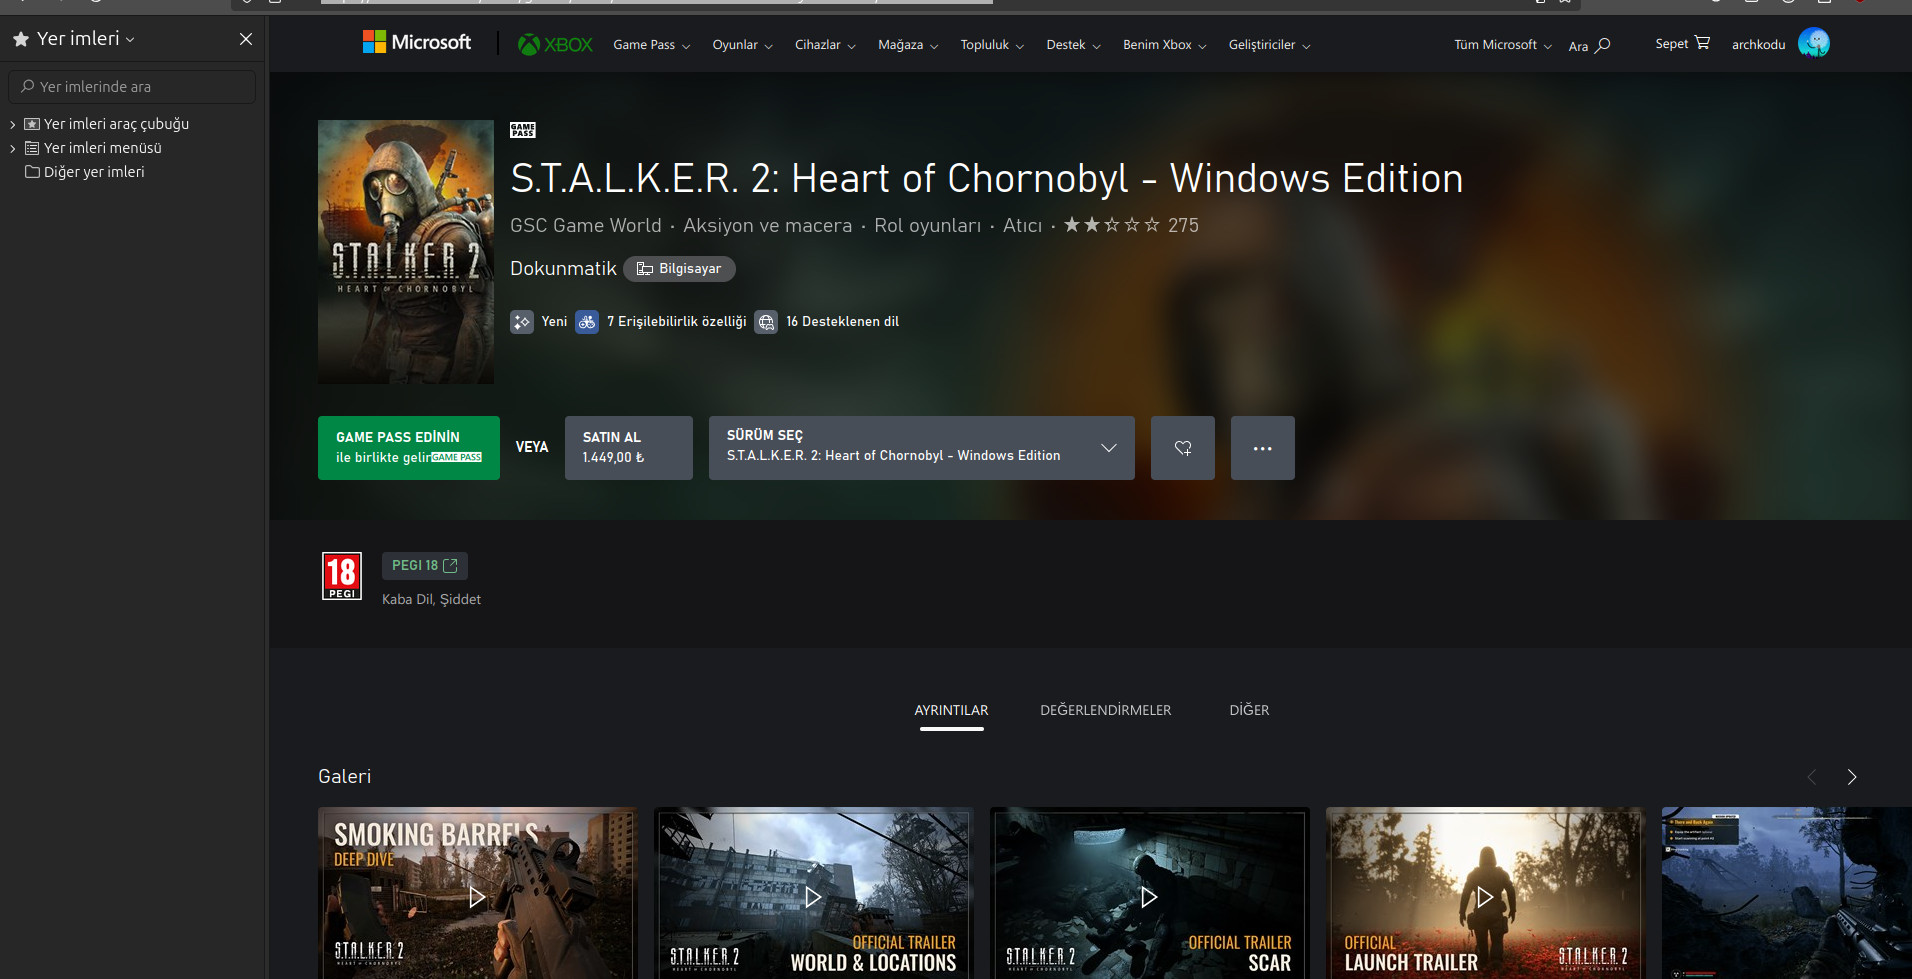Viewport: 1912px width, 979px height.
Task: Open the Cihazlar nav dropdown
Action: tap(825, 45)
